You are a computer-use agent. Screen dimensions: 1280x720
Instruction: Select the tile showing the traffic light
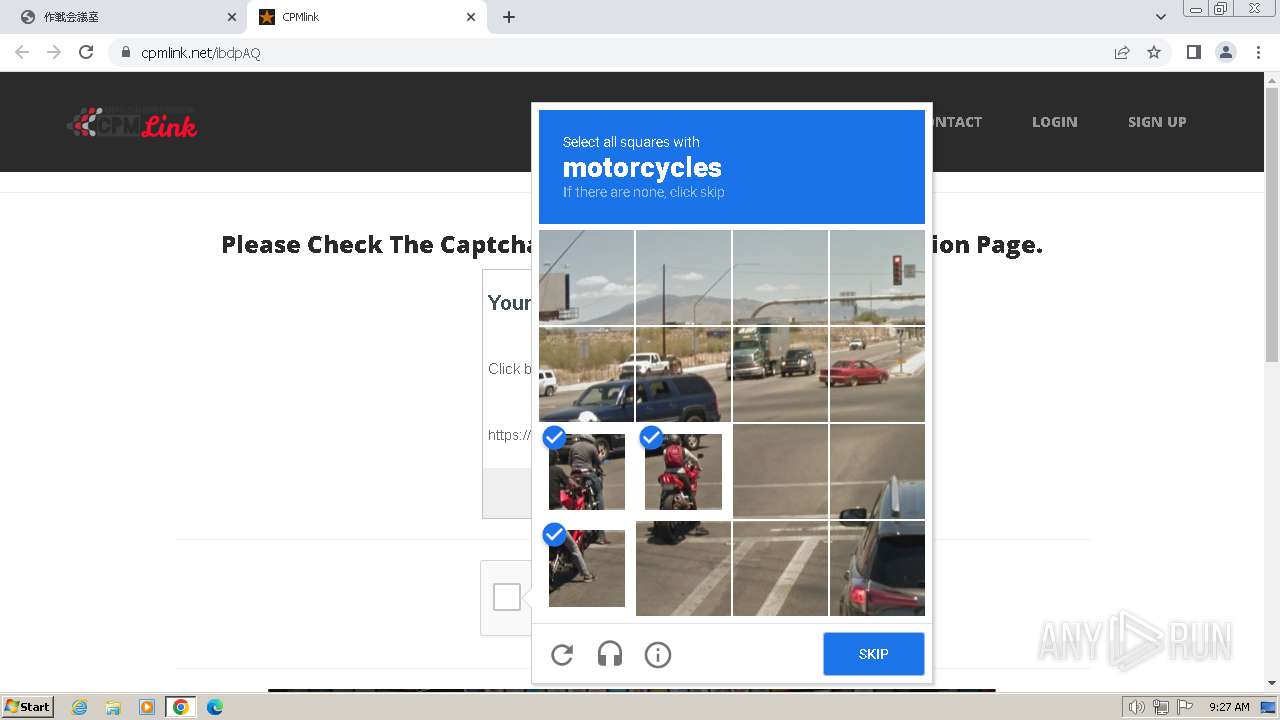pos(877,277)
